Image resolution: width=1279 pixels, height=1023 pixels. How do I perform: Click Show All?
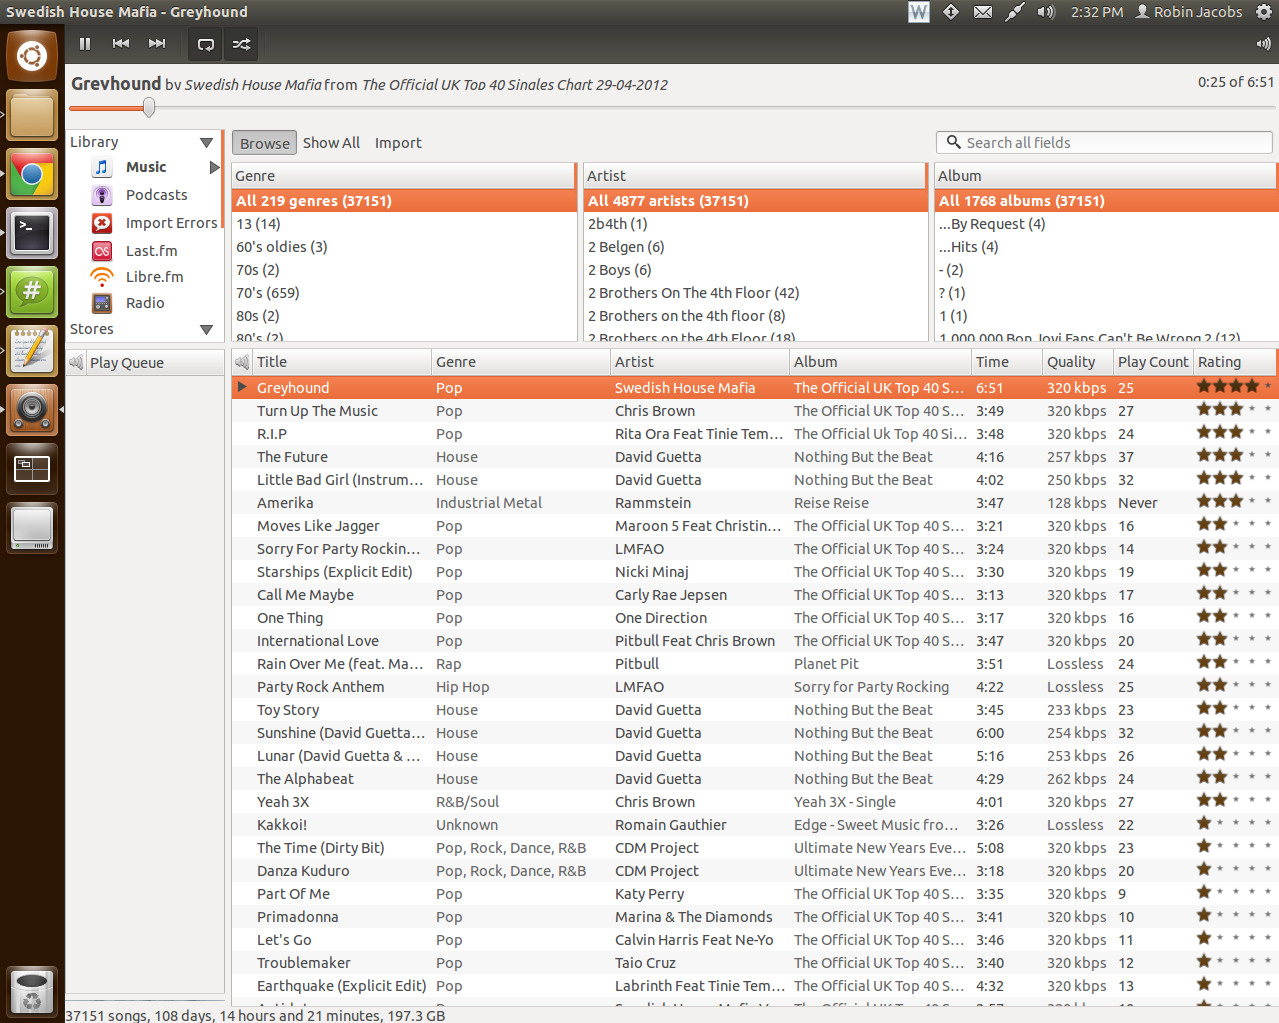(331, 143)
